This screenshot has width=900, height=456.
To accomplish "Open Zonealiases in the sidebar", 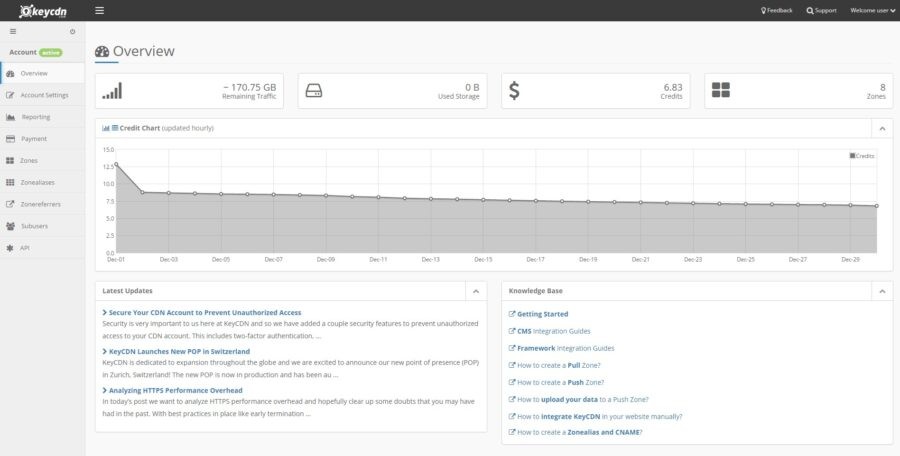I will [x=42, y=183].
